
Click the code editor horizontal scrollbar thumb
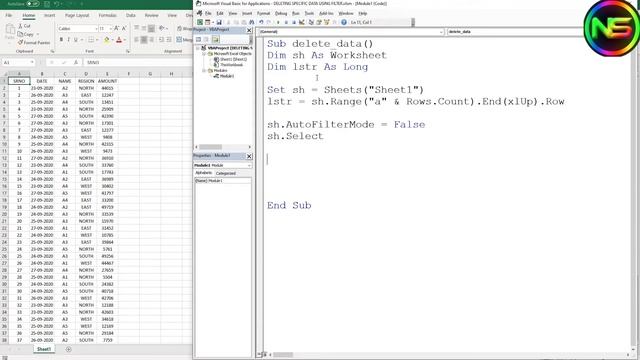283,355
